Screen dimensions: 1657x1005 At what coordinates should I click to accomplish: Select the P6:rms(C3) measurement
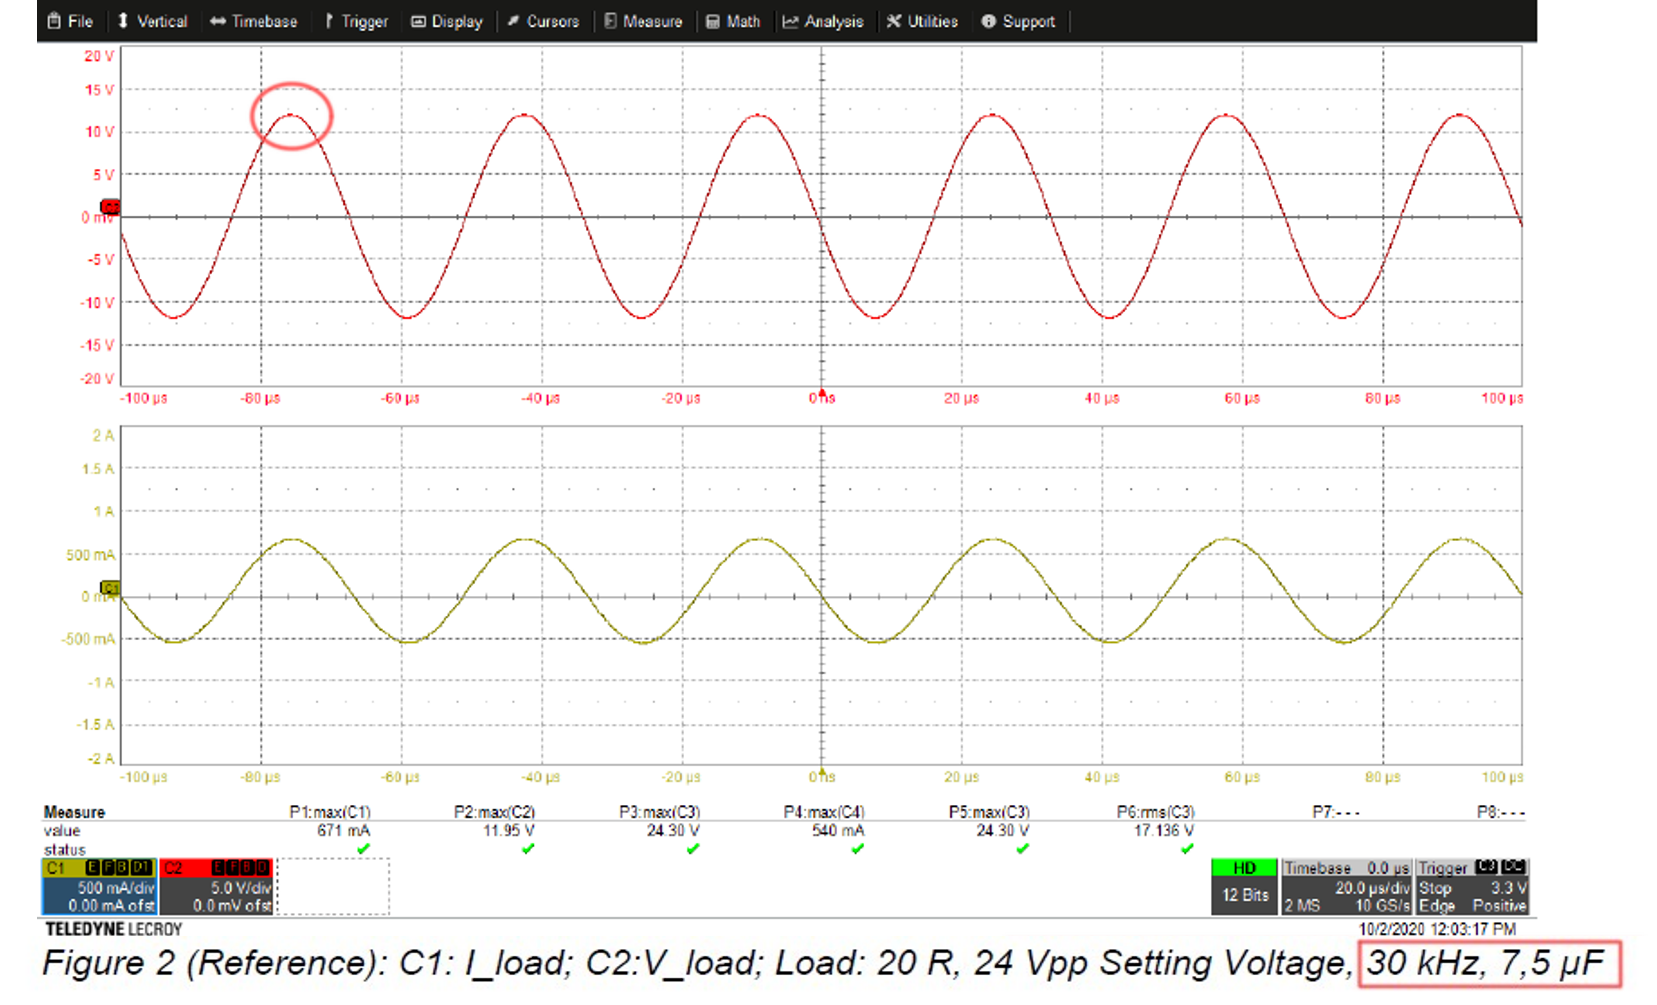coord(1155,812)
